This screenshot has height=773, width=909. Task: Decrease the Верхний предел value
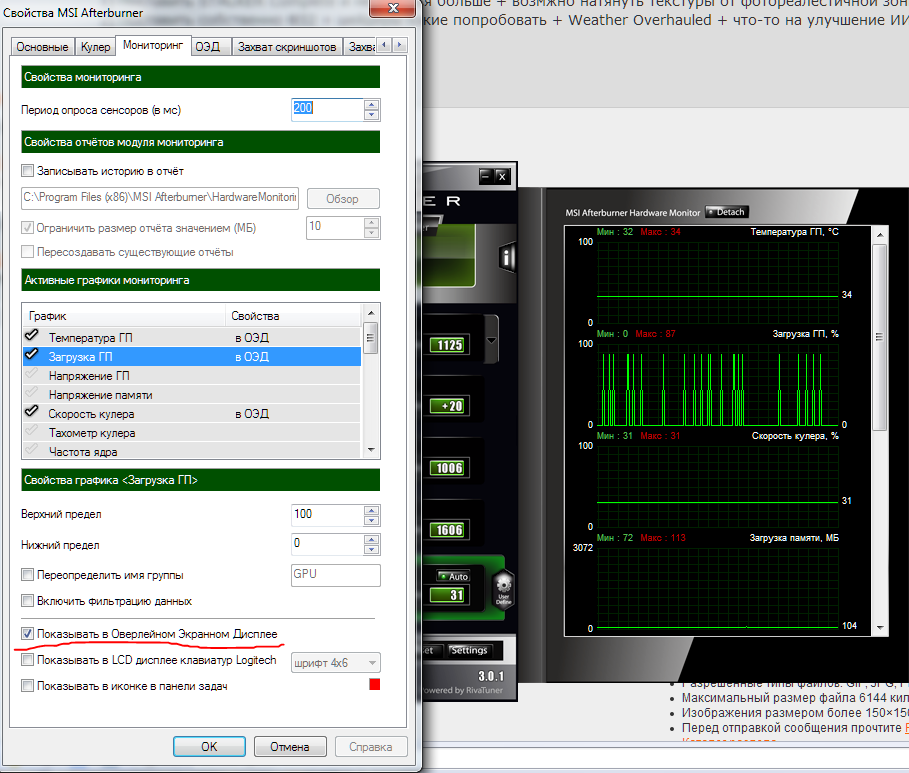(372, 520)
